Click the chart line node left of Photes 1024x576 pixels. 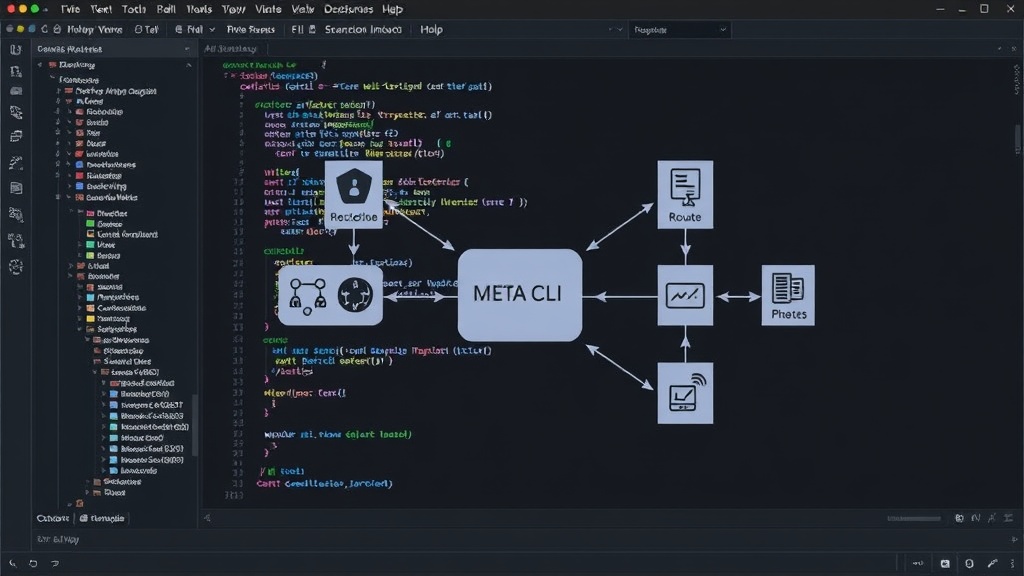685,295
